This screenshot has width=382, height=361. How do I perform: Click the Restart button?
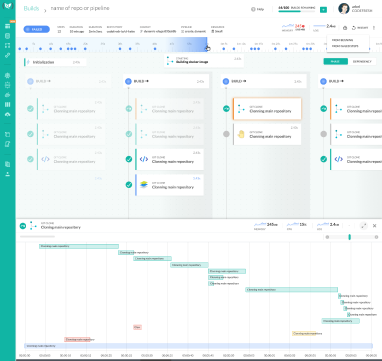tap(360, 28)
